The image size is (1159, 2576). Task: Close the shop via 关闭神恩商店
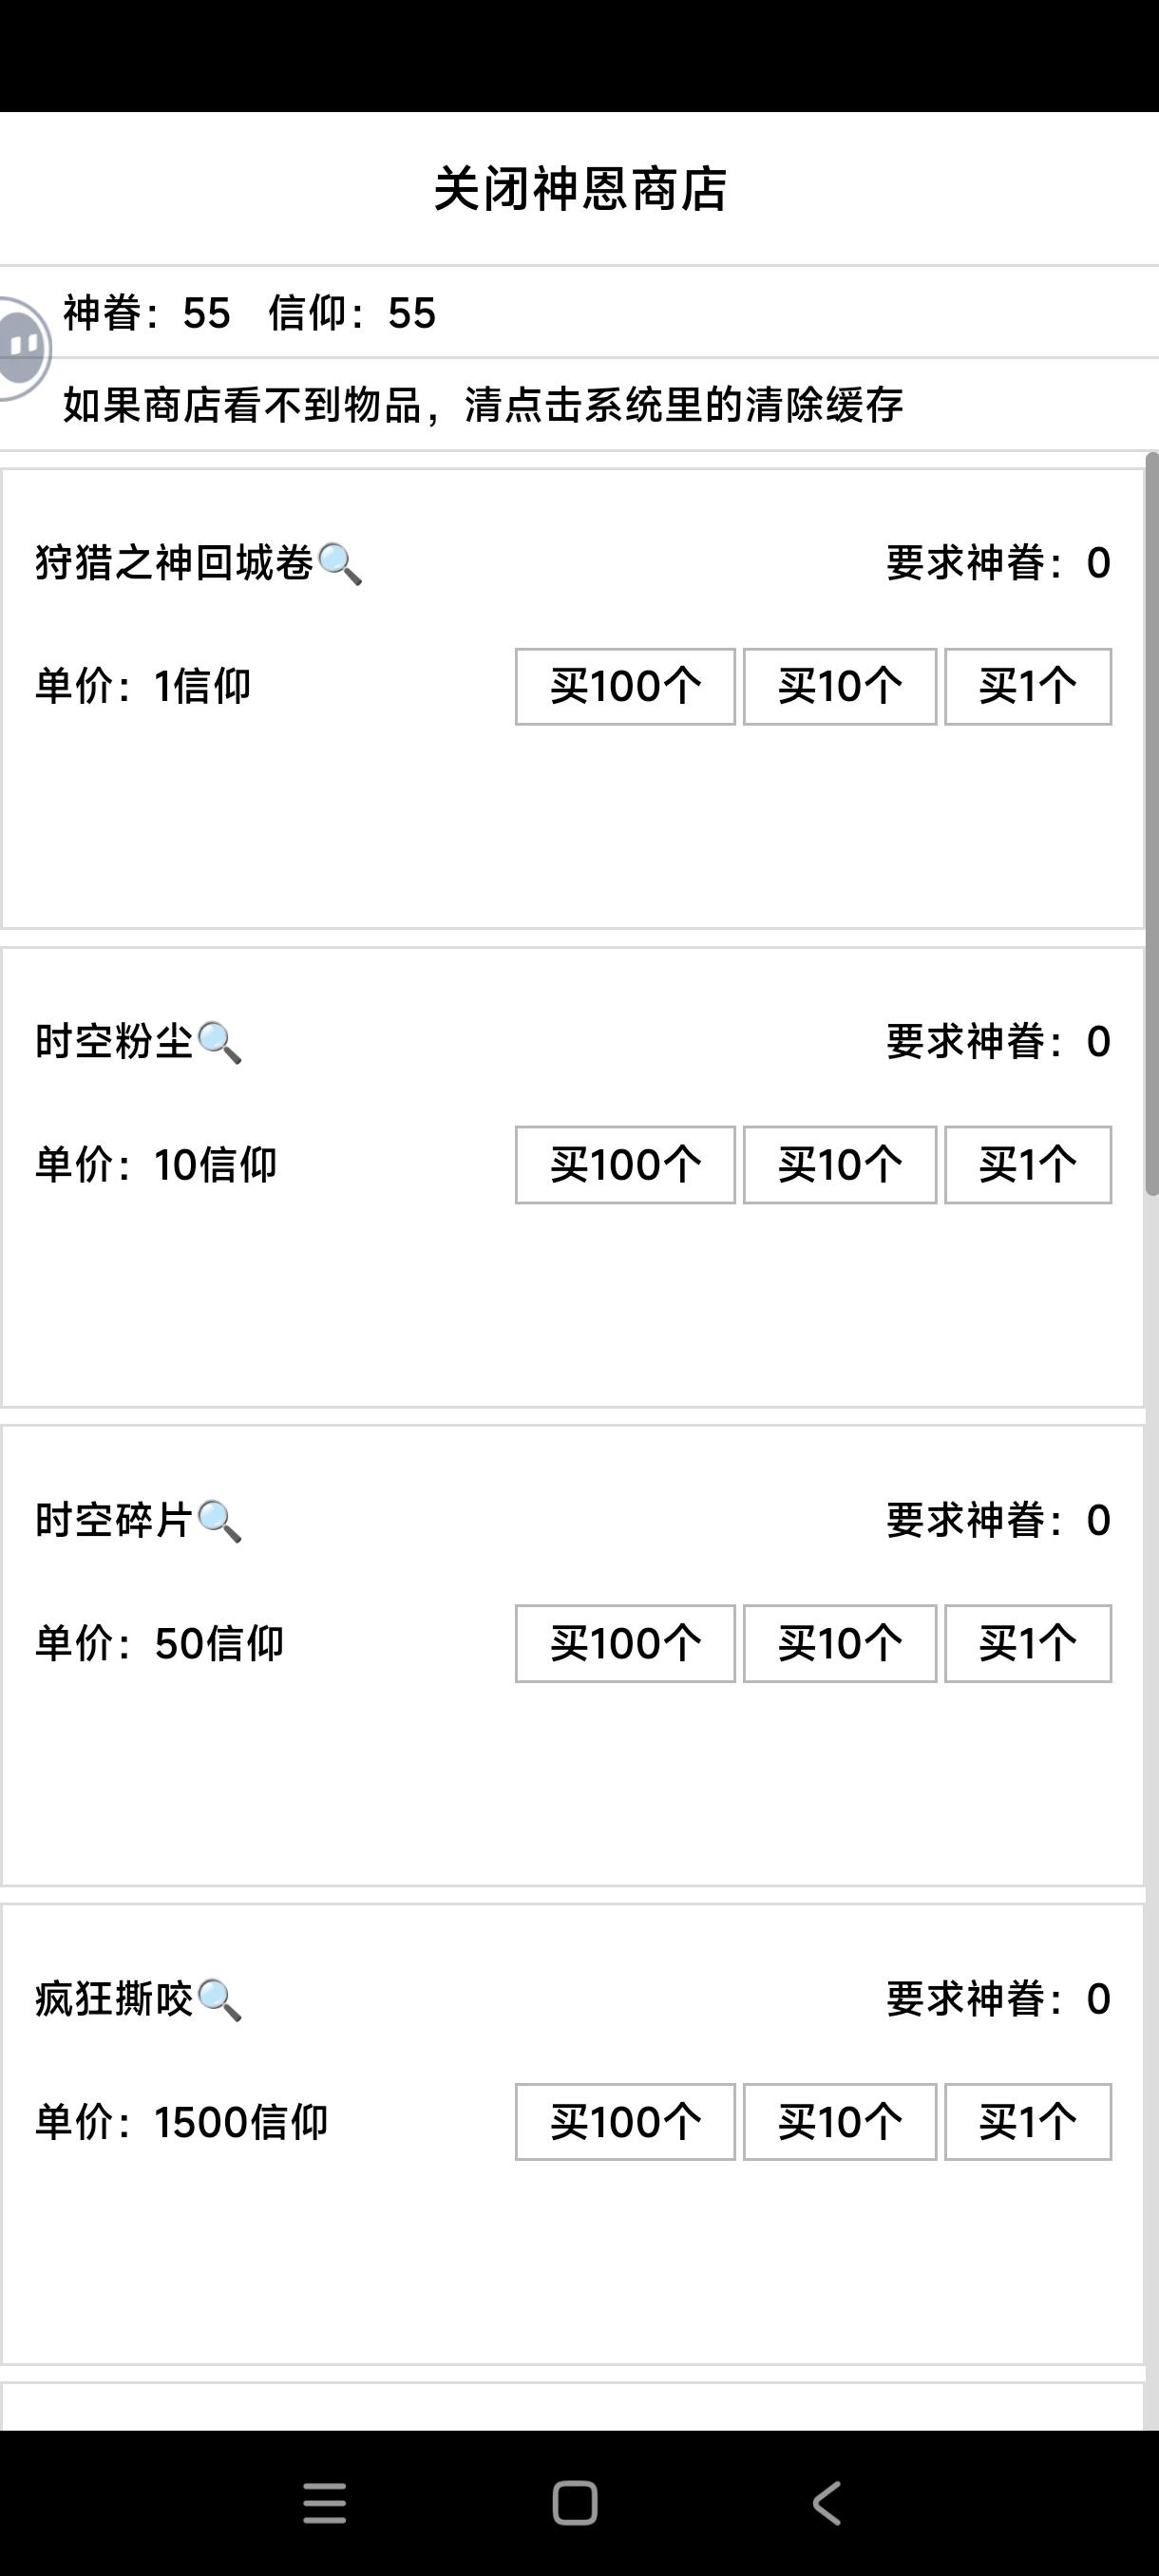tap(580, 189)
